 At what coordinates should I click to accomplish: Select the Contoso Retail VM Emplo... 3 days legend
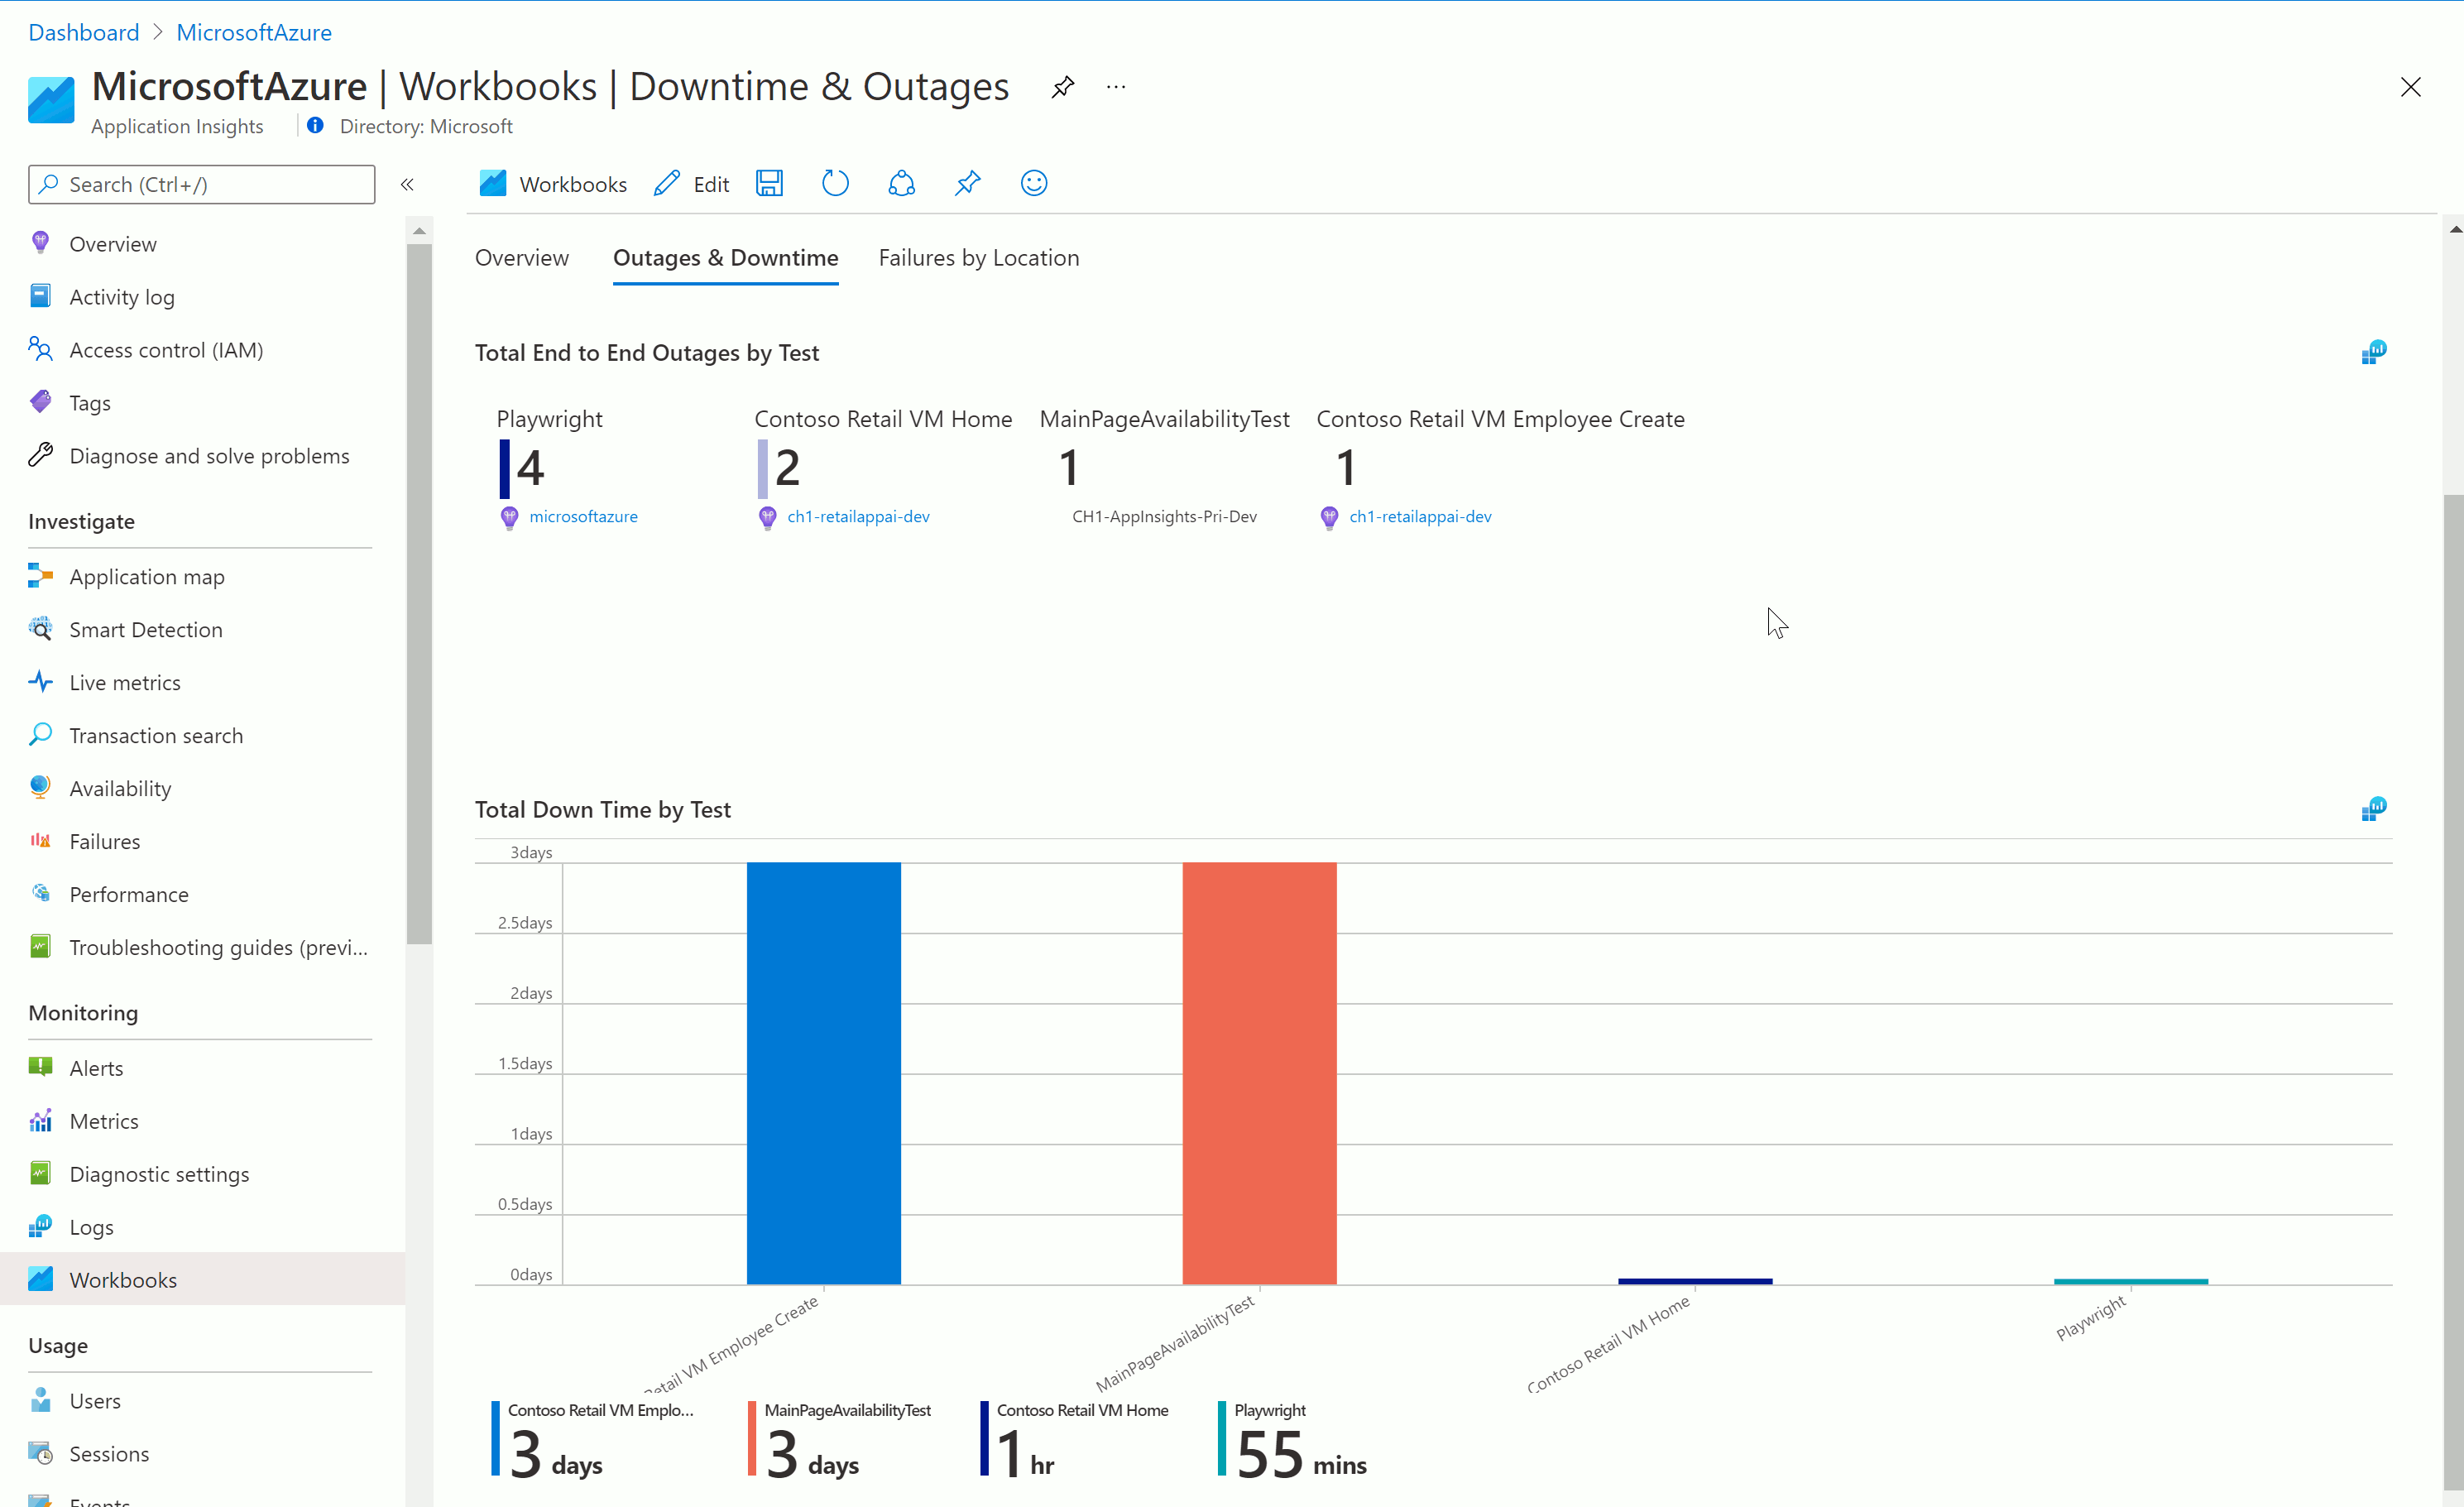point(592,1440)
